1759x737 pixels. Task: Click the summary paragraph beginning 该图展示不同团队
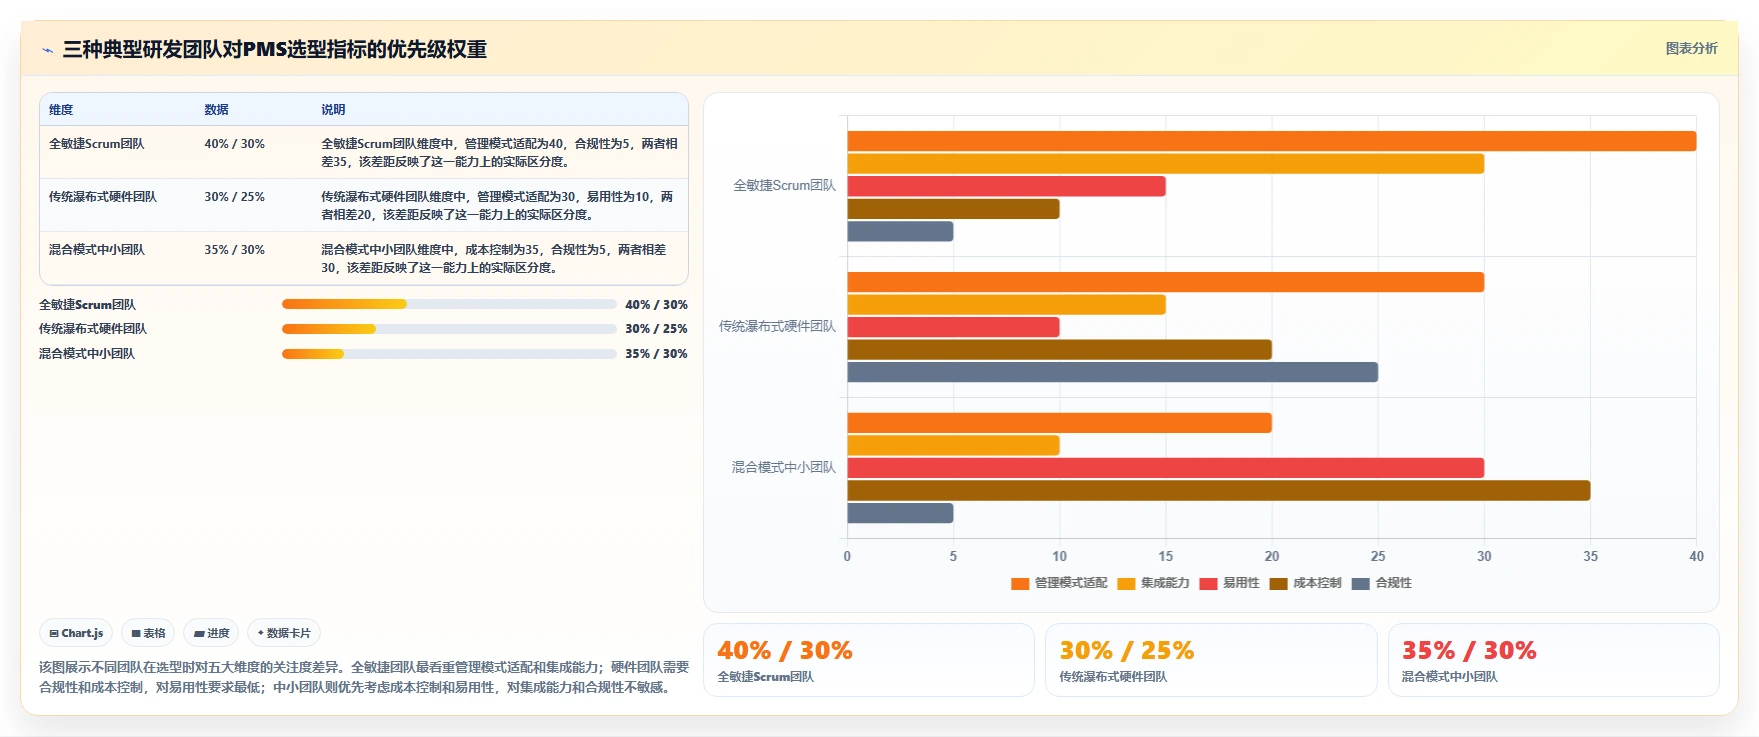[x=364, y=677]
